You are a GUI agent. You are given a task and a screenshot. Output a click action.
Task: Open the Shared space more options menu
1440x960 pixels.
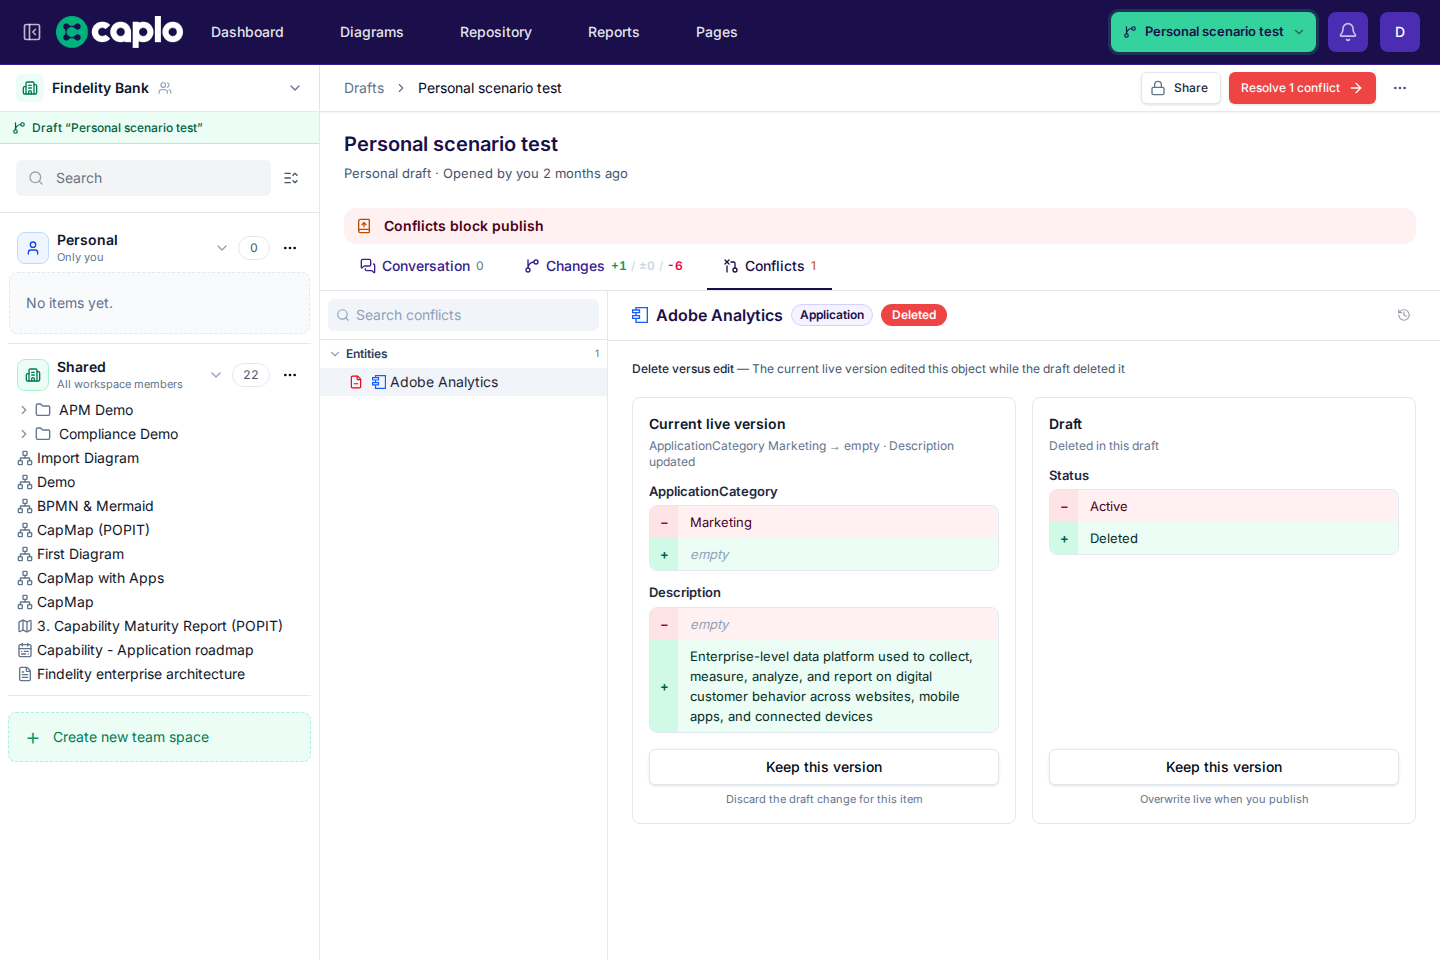coord(290,375)
